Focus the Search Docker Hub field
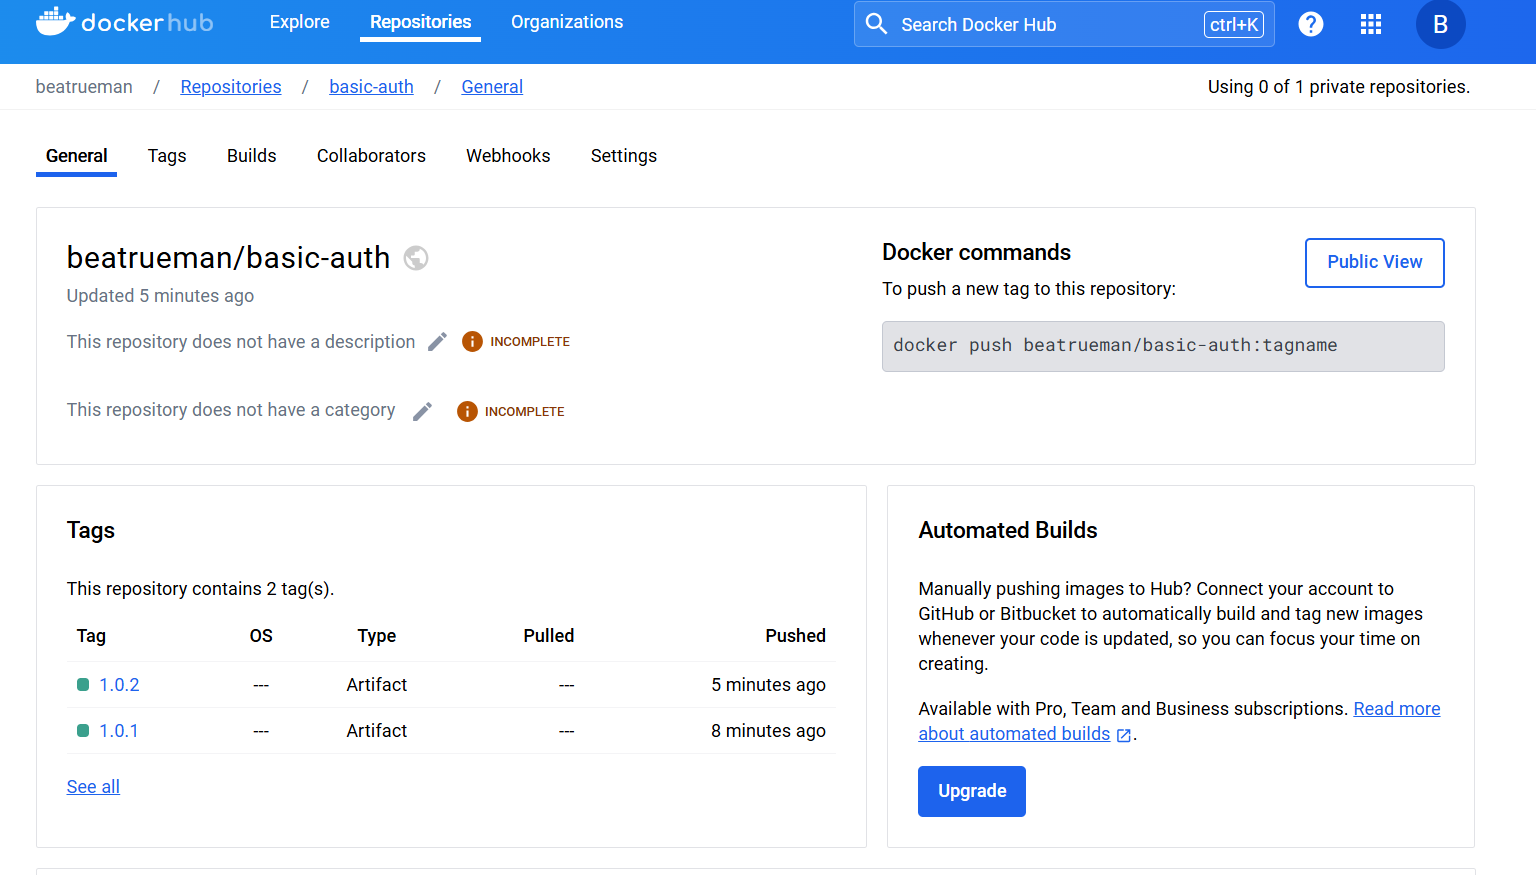Screen dimensions: 1536x875 click(x=1040, y=24)
